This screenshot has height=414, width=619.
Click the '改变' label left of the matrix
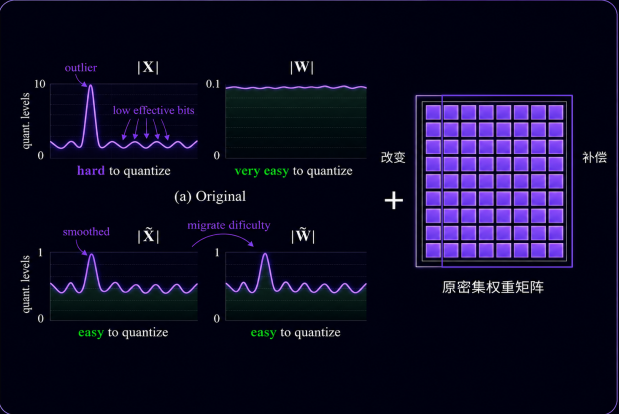[x=393, y=157]
